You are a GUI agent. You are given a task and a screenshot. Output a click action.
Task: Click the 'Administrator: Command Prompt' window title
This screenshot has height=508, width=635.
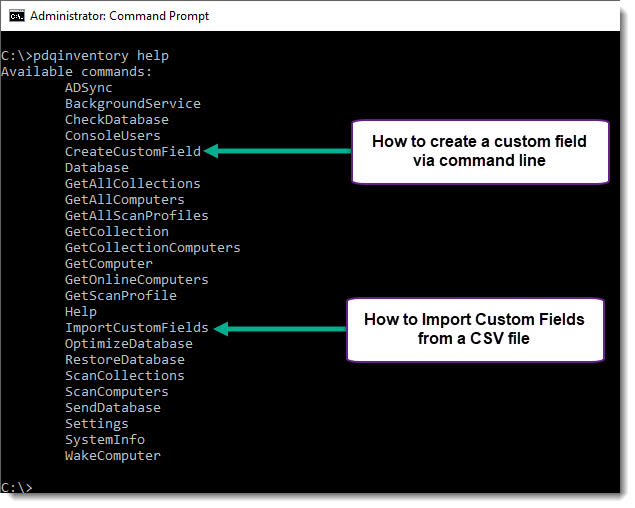pyautogui.click(x=119, y=16)
